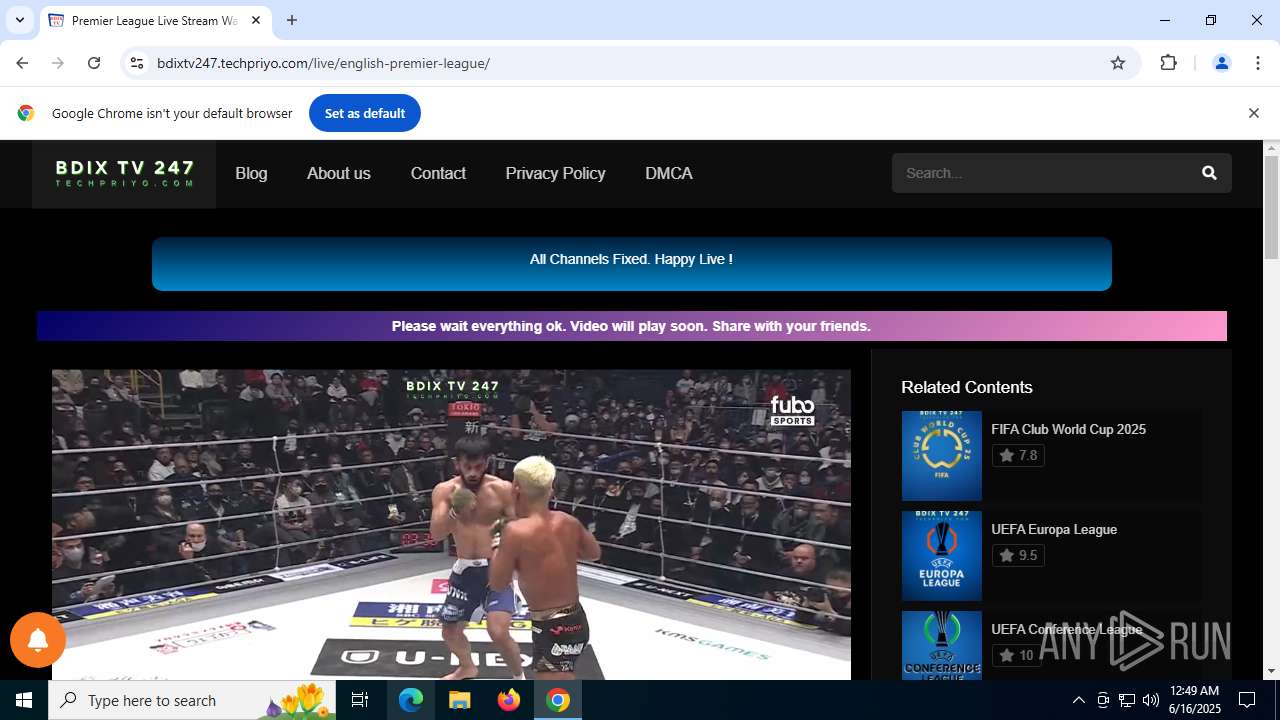
Task: Open the network tray icon
Action: pos(1127,700)
